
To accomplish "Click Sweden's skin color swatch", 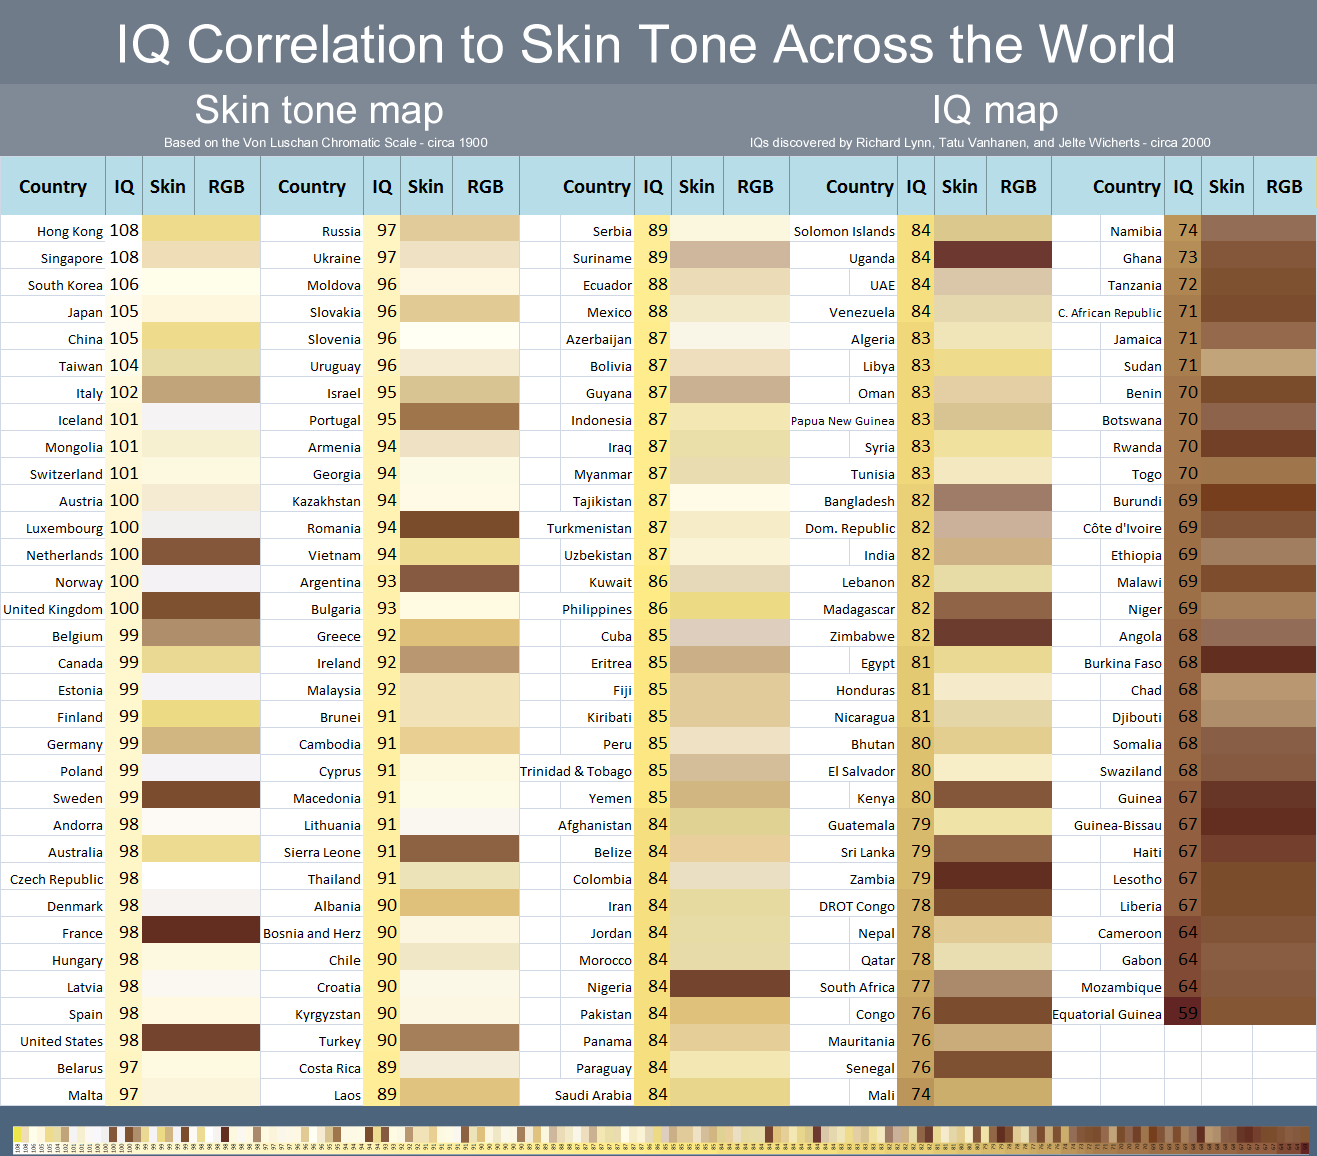I will (x=201, y=797).
